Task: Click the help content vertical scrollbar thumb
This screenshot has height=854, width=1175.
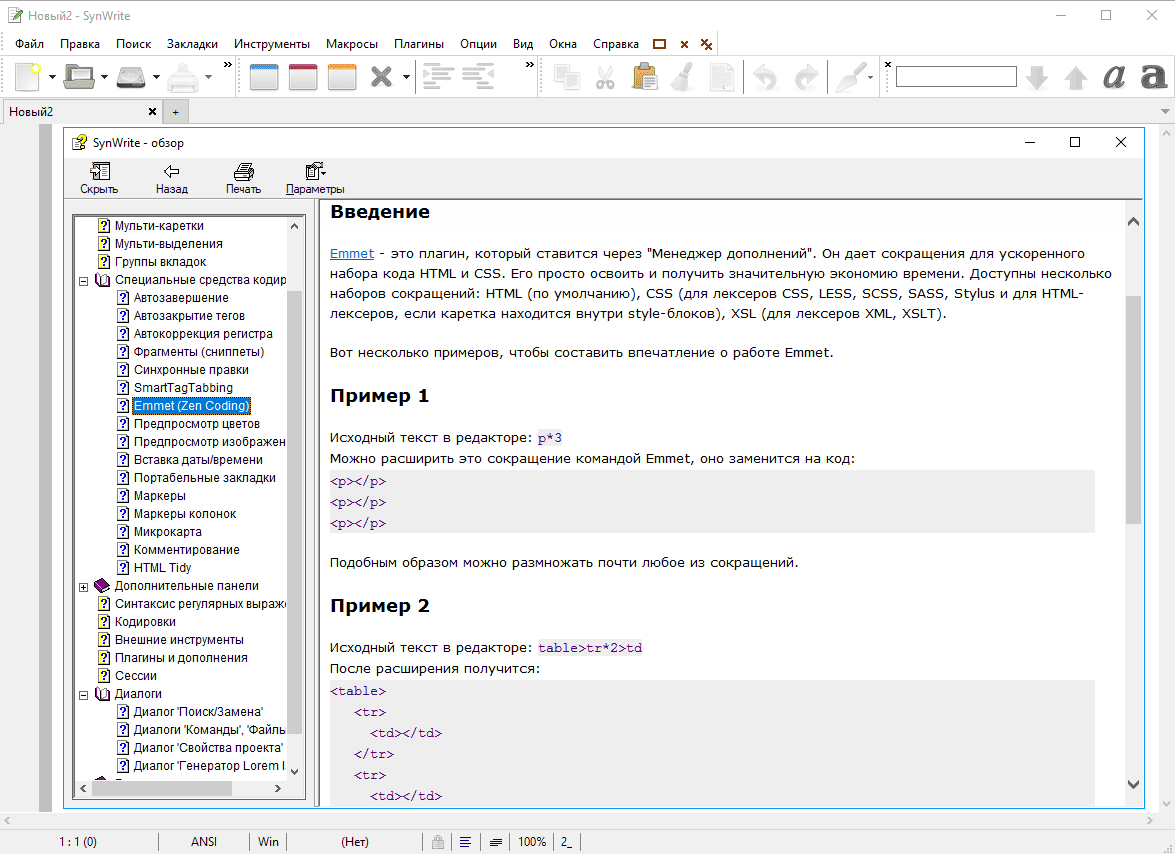Action: tap(1133, 410)
